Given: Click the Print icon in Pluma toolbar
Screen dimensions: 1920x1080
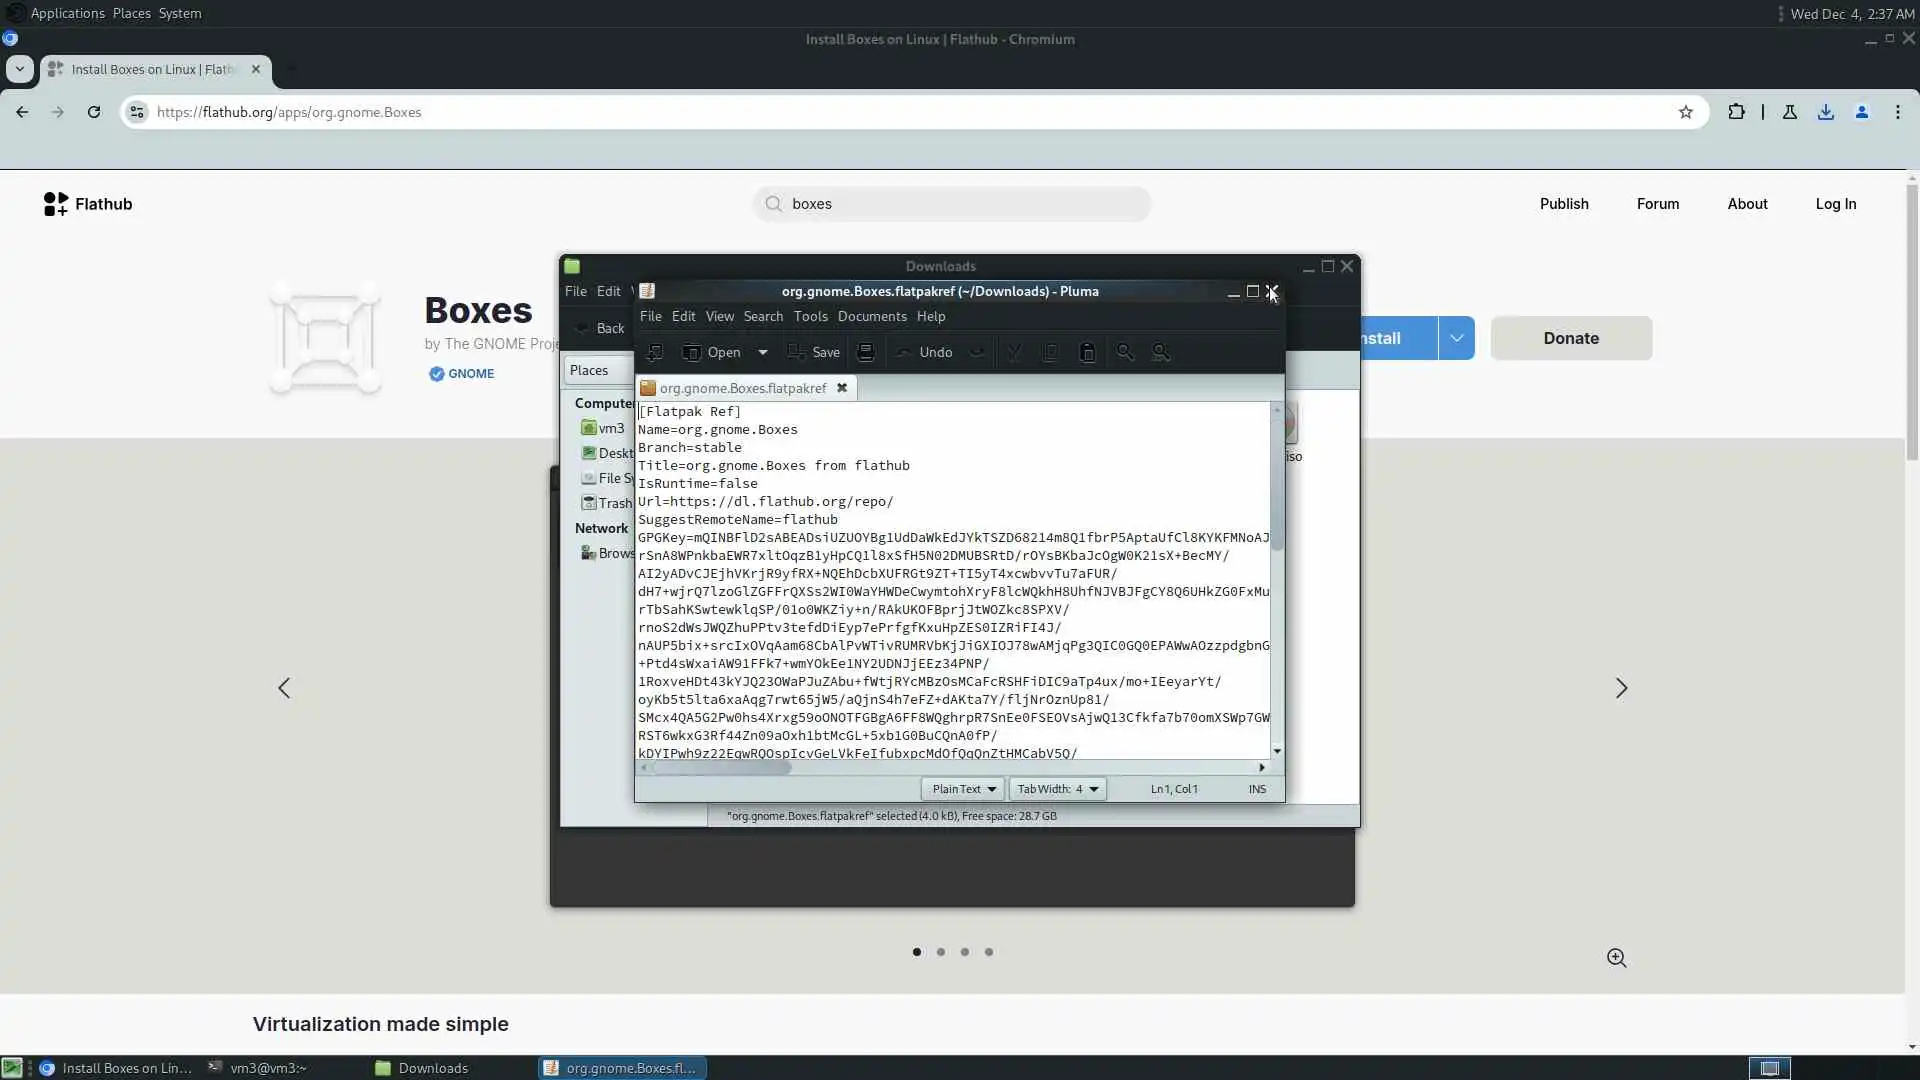Looking at the screenshot, I should tap(866, 352).
